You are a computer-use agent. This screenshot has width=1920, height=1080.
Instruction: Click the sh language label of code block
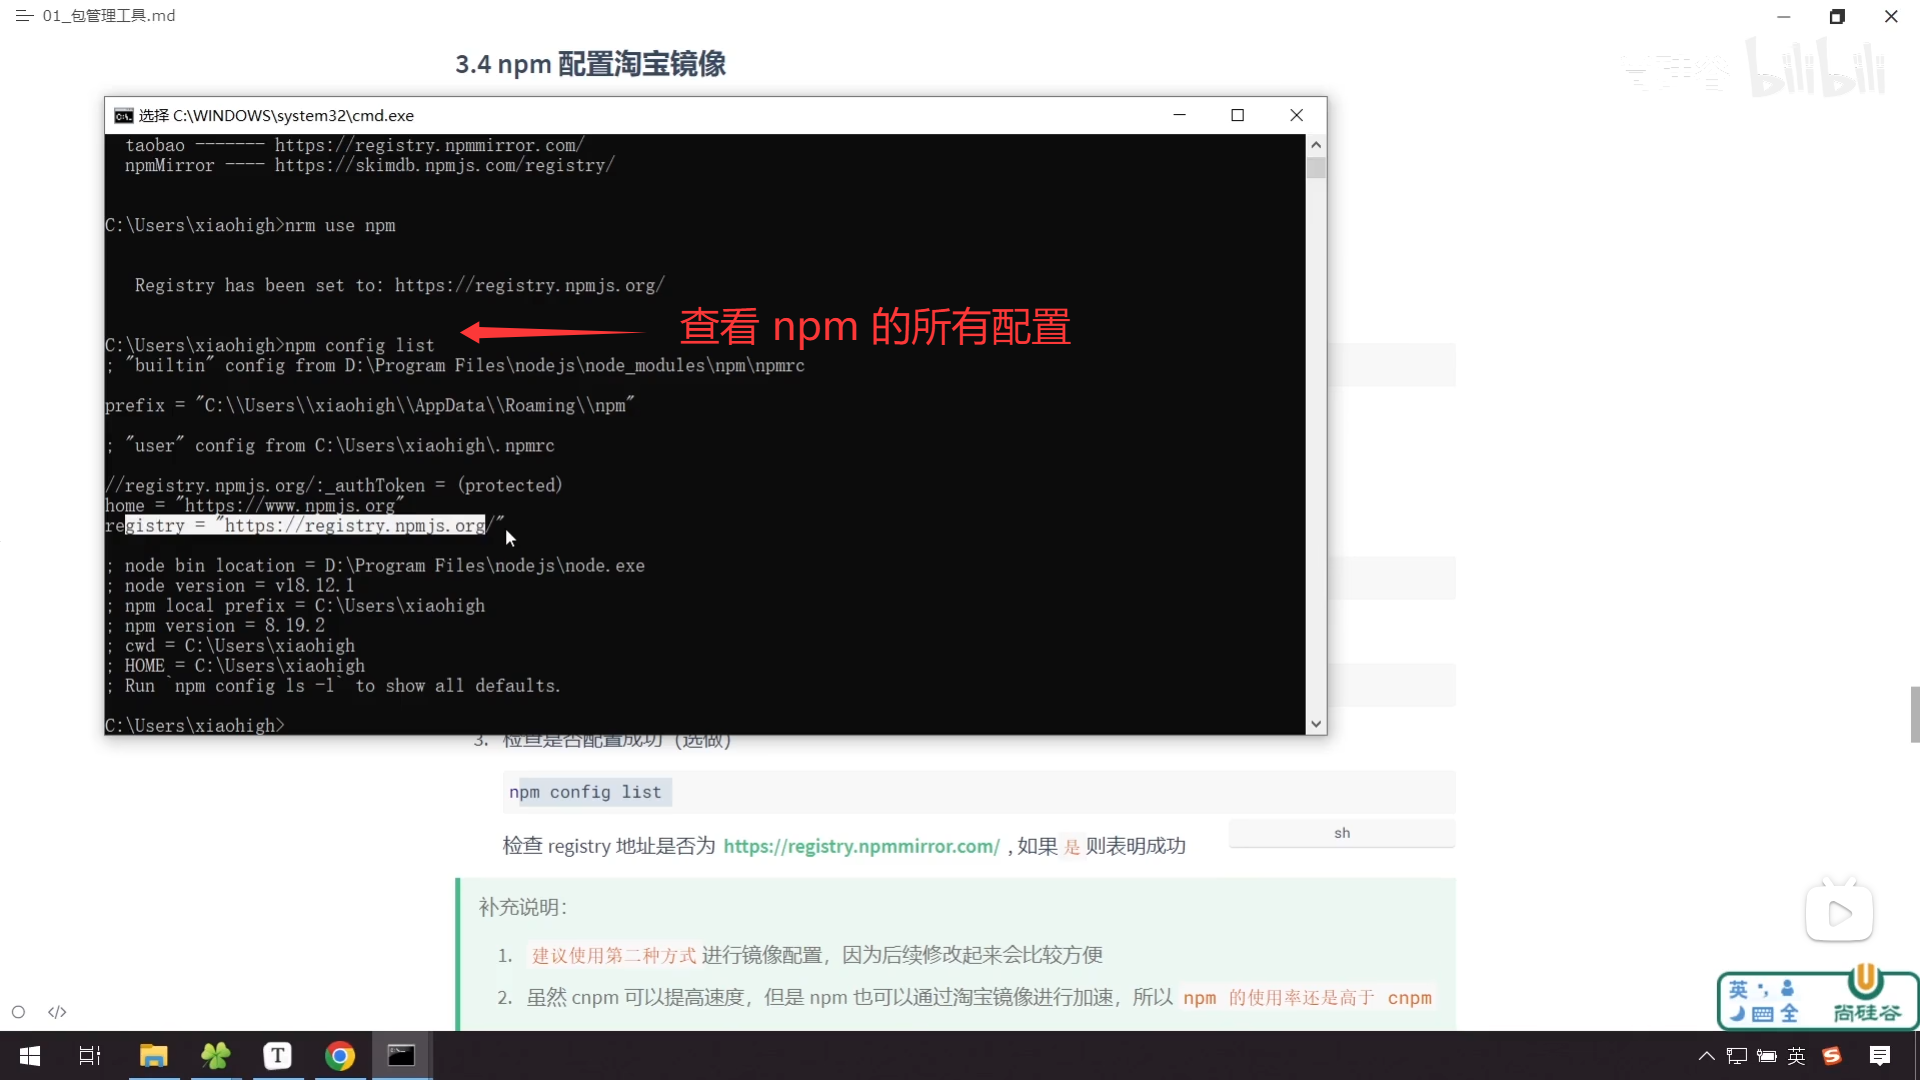pyautogui.click(x=1342, y=833)
